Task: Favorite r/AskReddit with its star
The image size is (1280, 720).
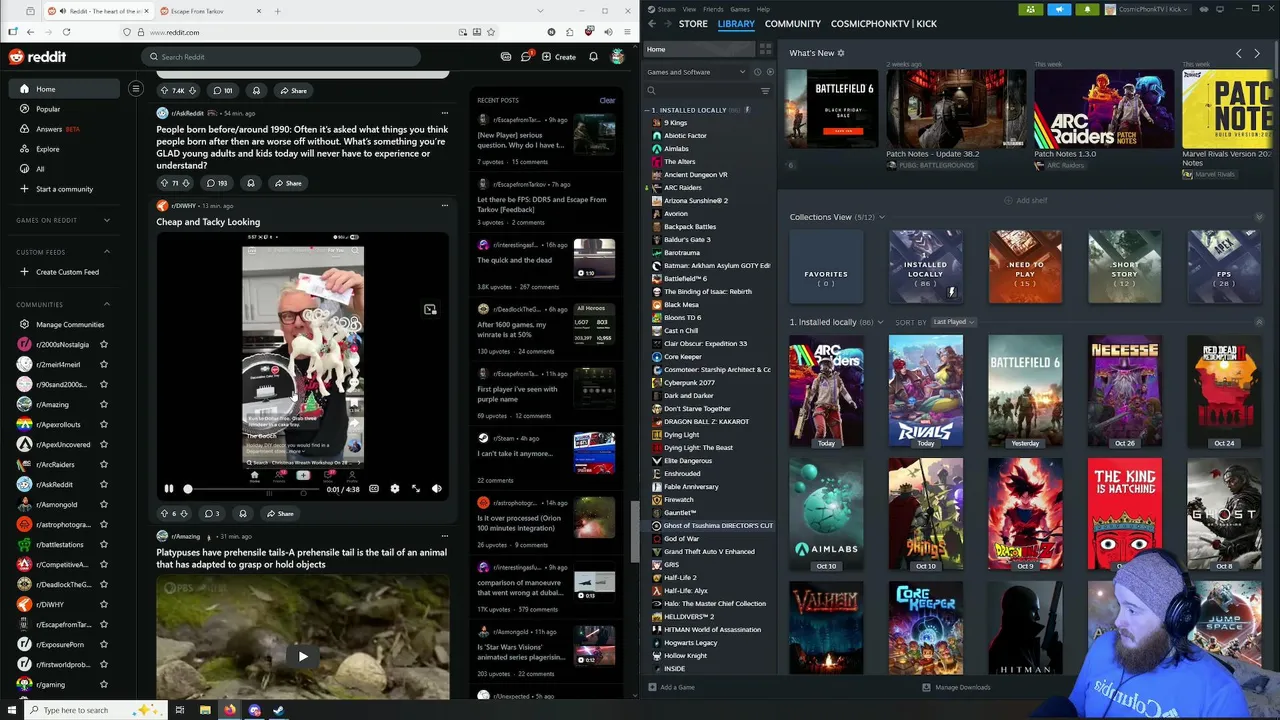Action: coord(103,484)
